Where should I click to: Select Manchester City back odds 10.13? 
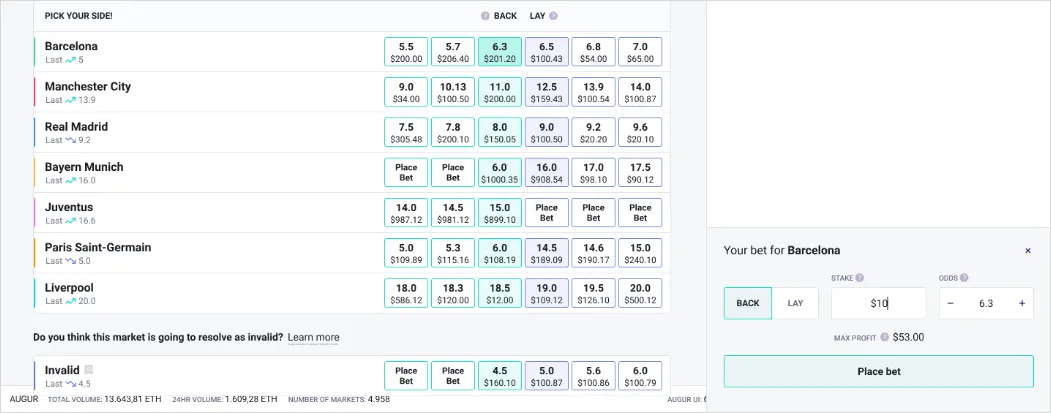click(453, 92)
